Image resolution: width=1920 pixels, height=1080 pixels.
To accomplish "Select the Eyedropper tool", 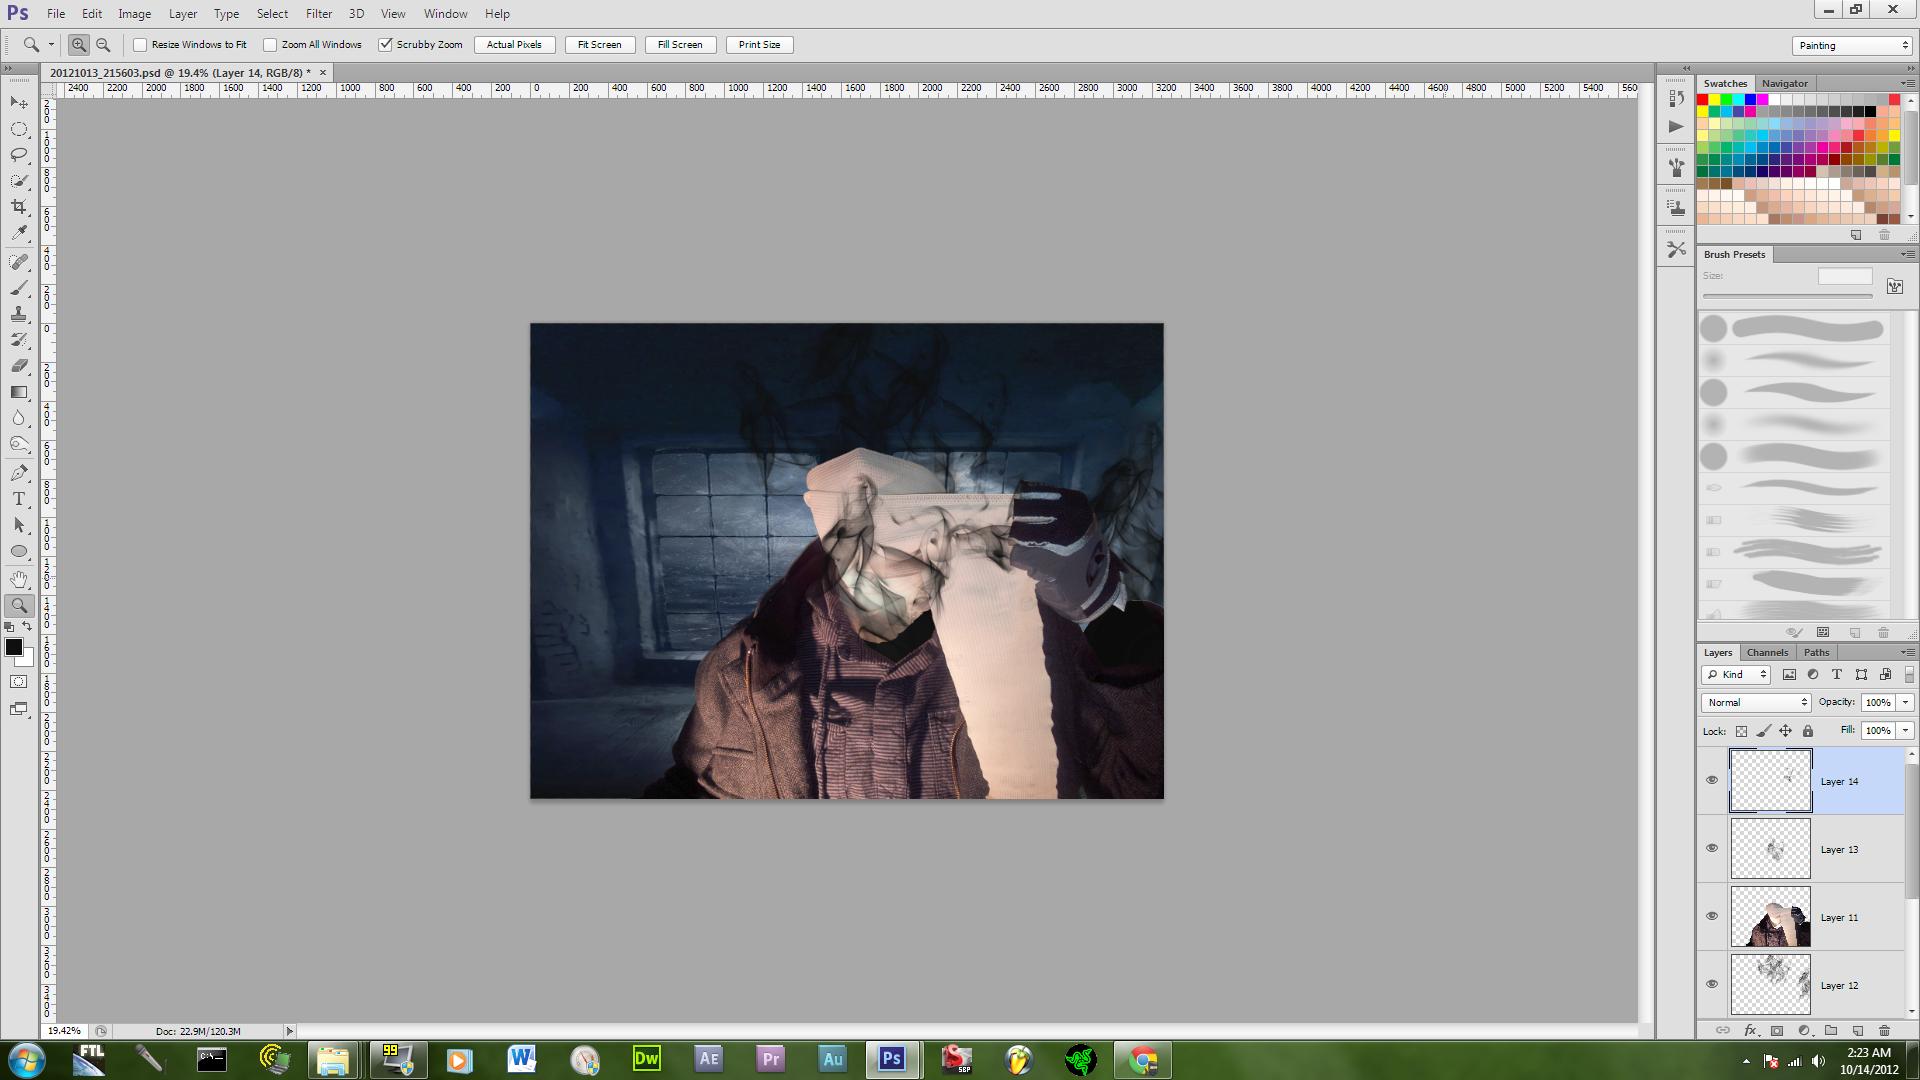I will [19, 233].
